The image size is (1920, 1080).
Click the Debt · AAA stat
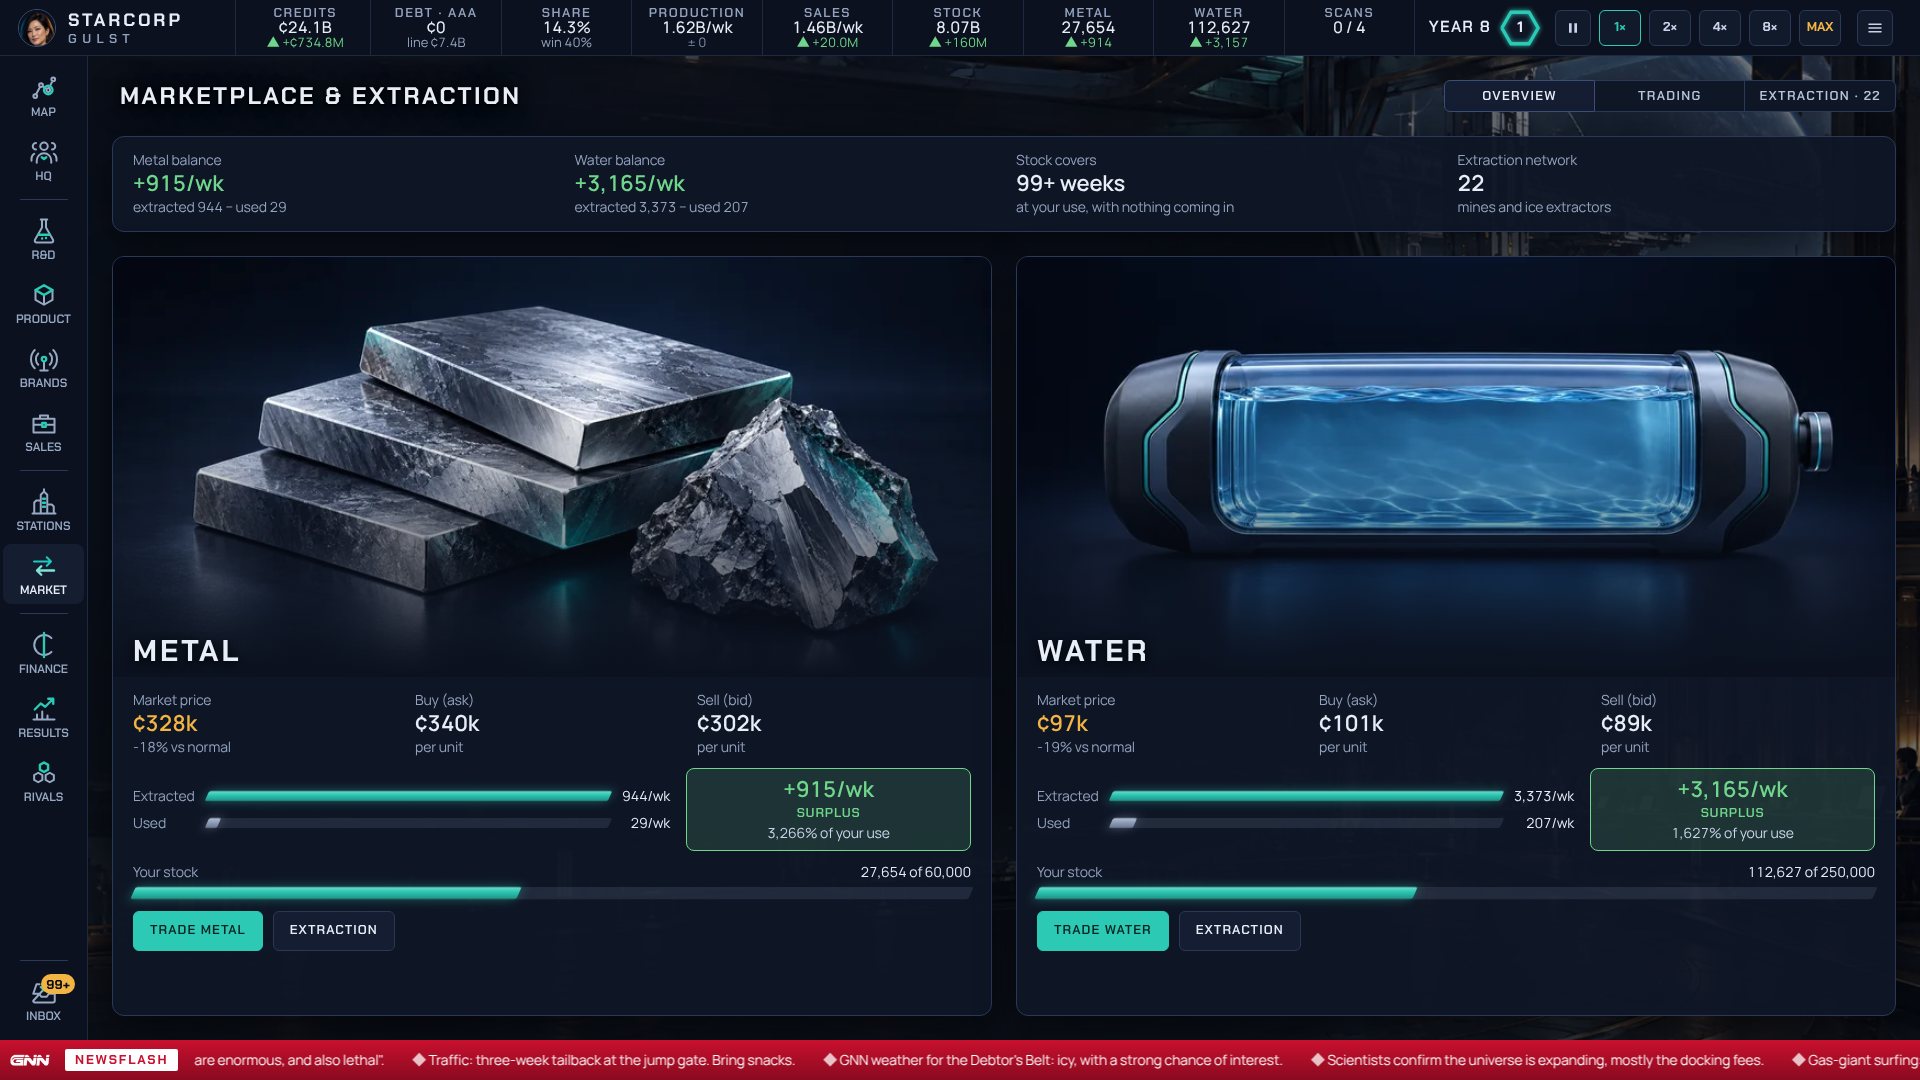435,28
